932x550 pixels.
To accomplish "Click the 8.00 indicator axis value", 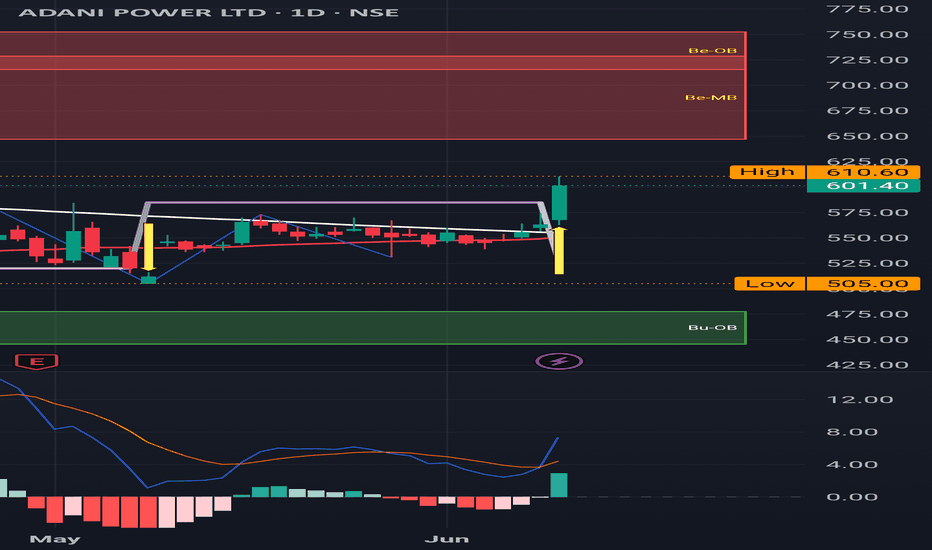I will 852,432.
